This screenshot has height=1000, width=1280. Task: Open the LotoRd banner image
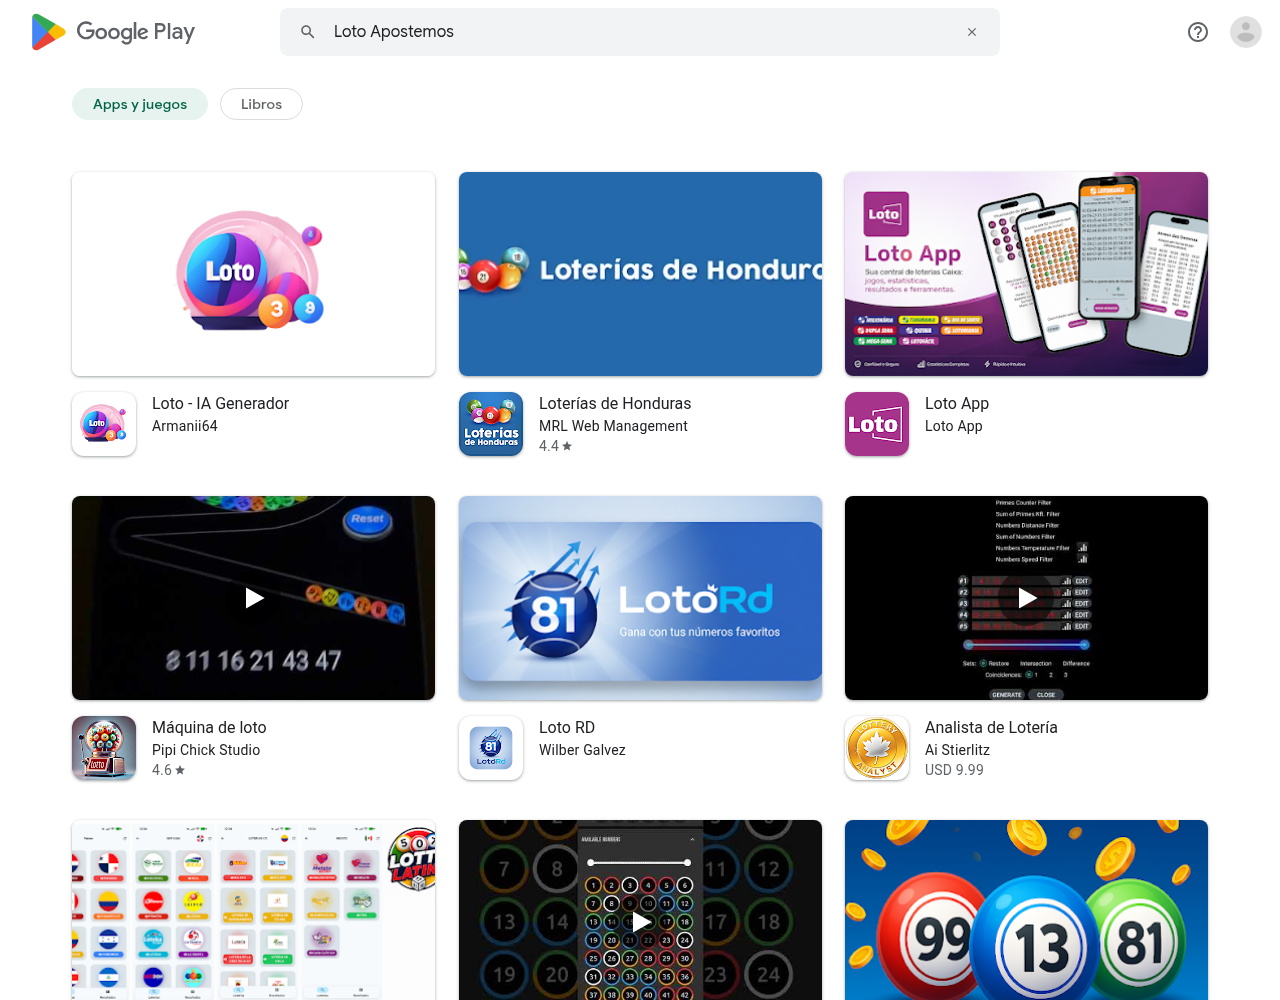click(640, 598)
